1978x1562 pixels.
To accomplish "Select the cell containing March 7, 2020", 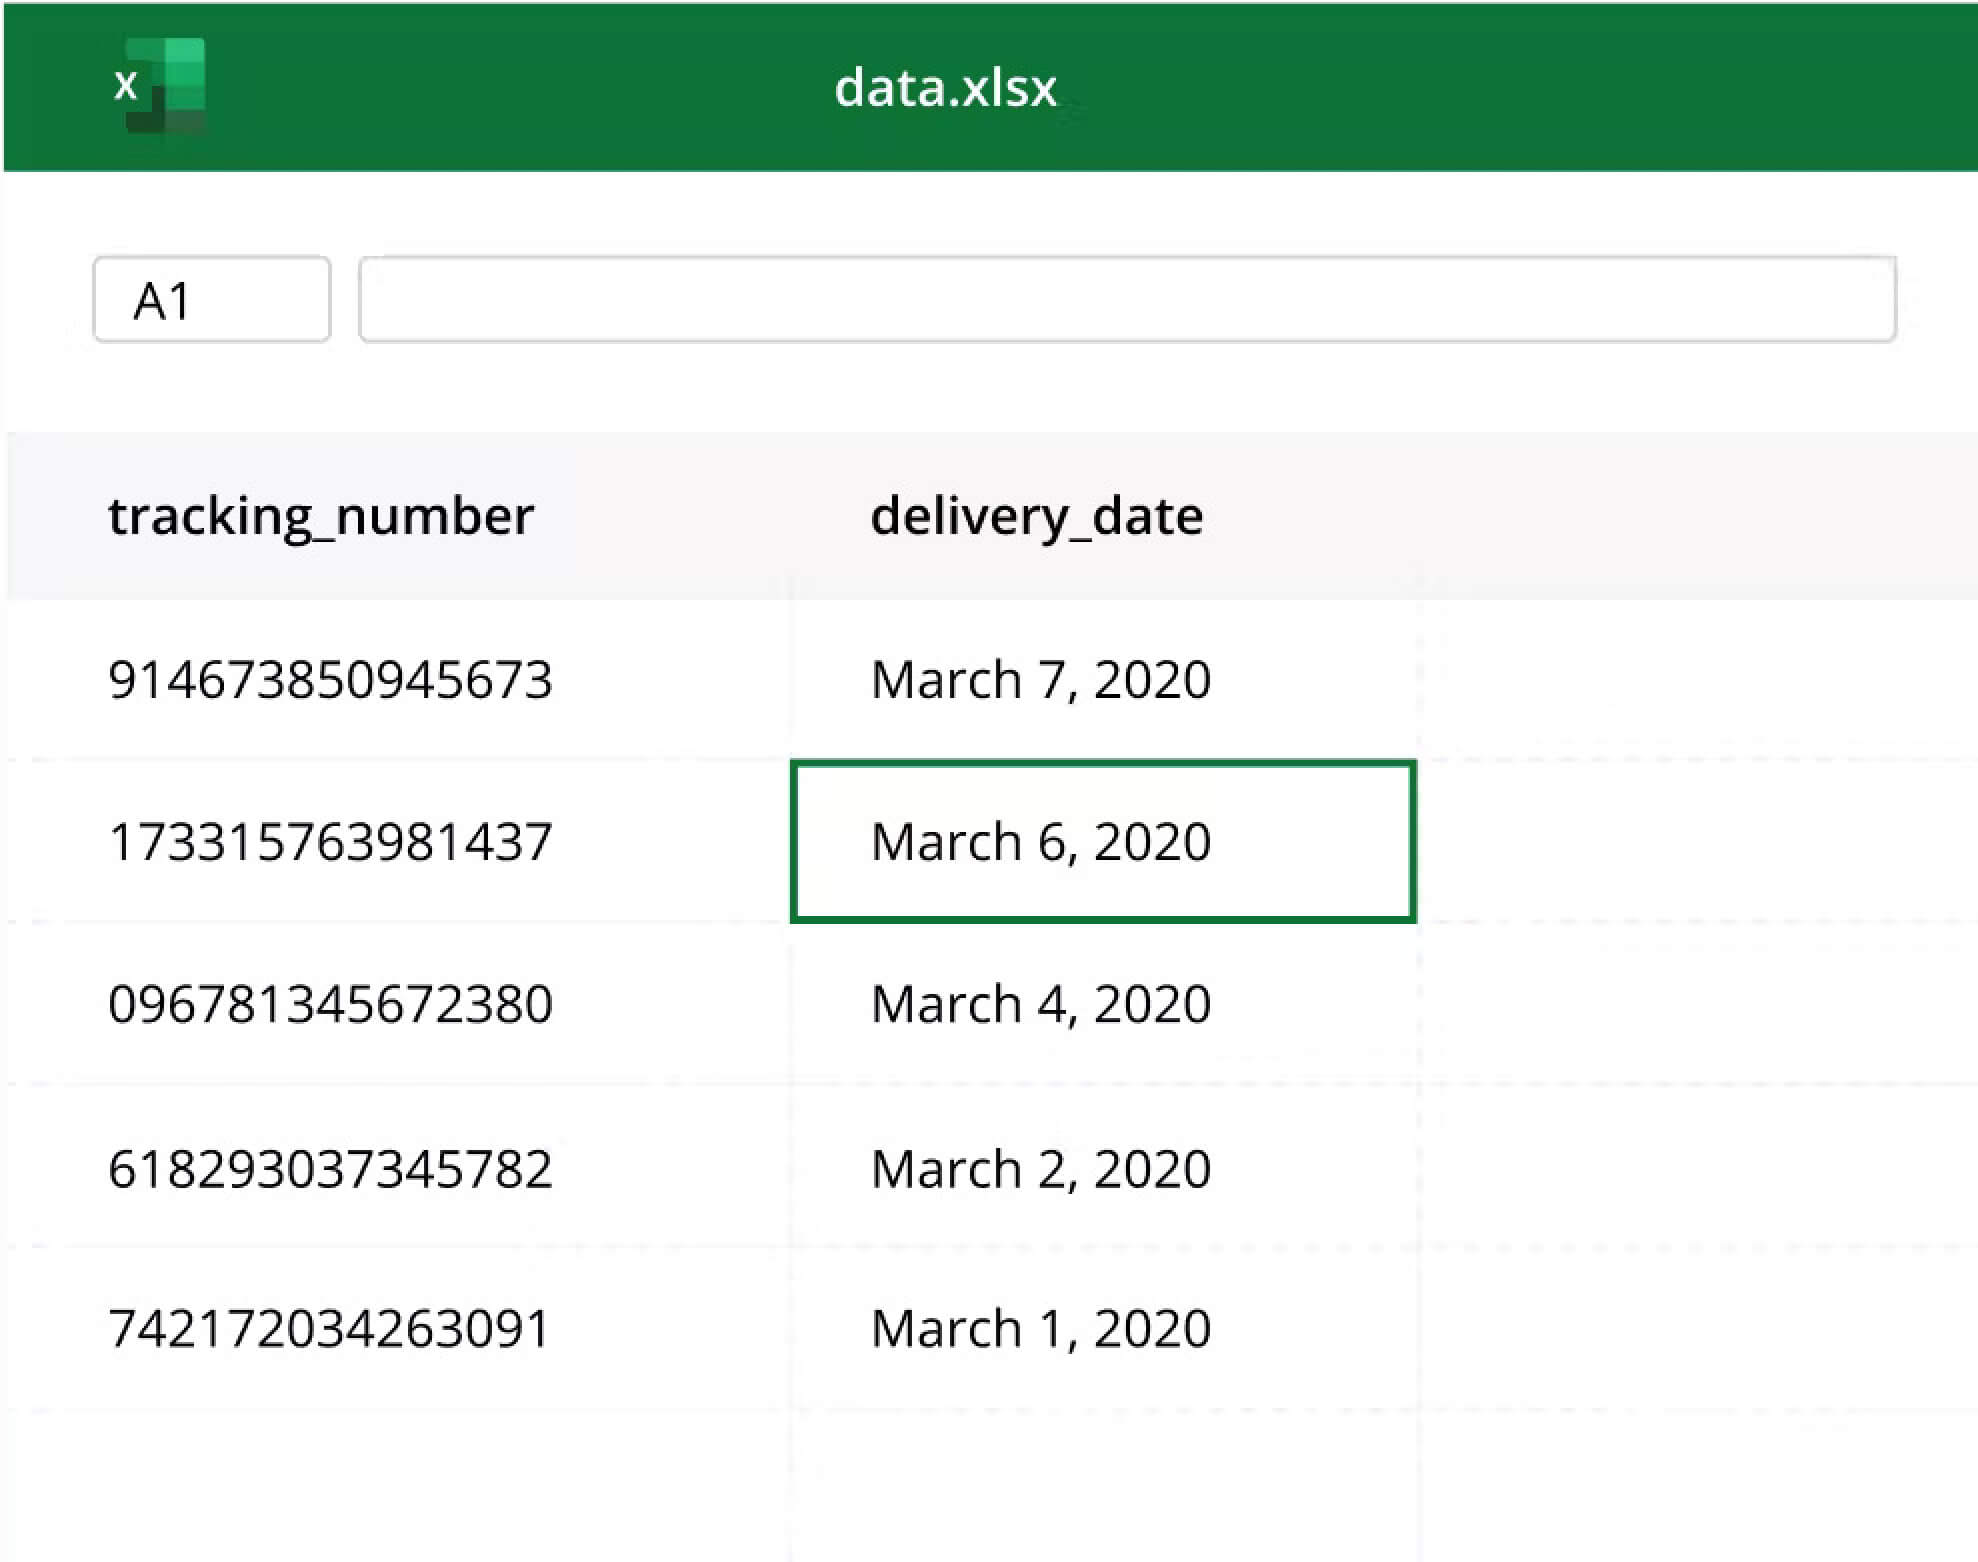I will [x=1040, y=680].
